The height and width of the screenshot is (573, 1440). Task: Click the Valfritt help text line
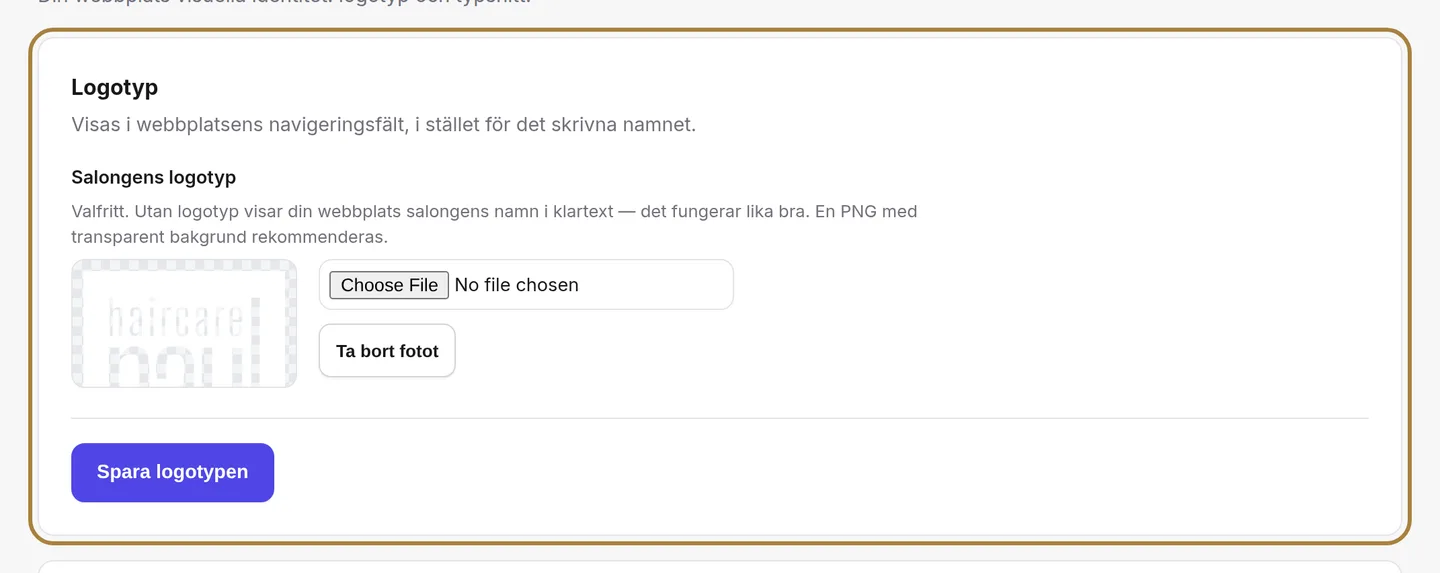pos(494,212)
